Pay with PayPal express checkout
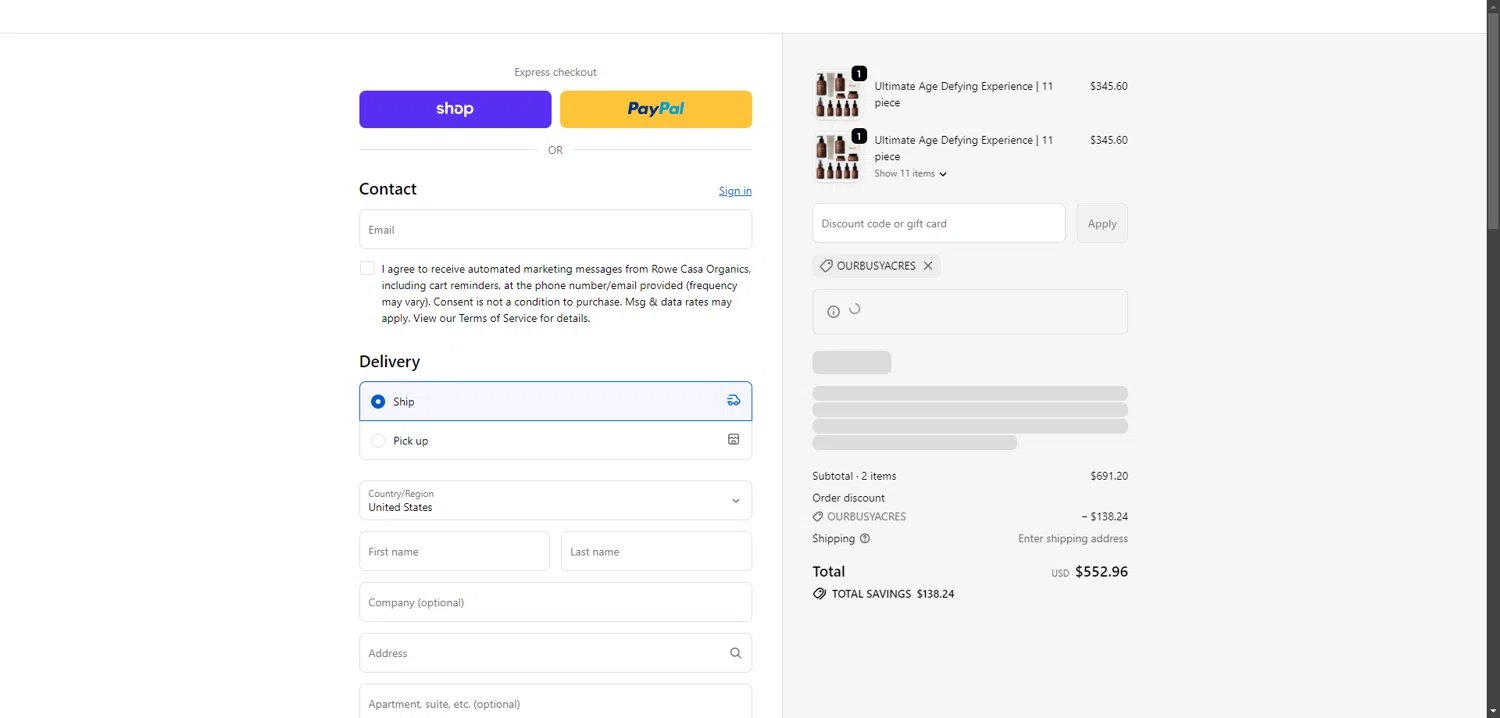The height and width of the screenshot is (718, 1500). 655,109
